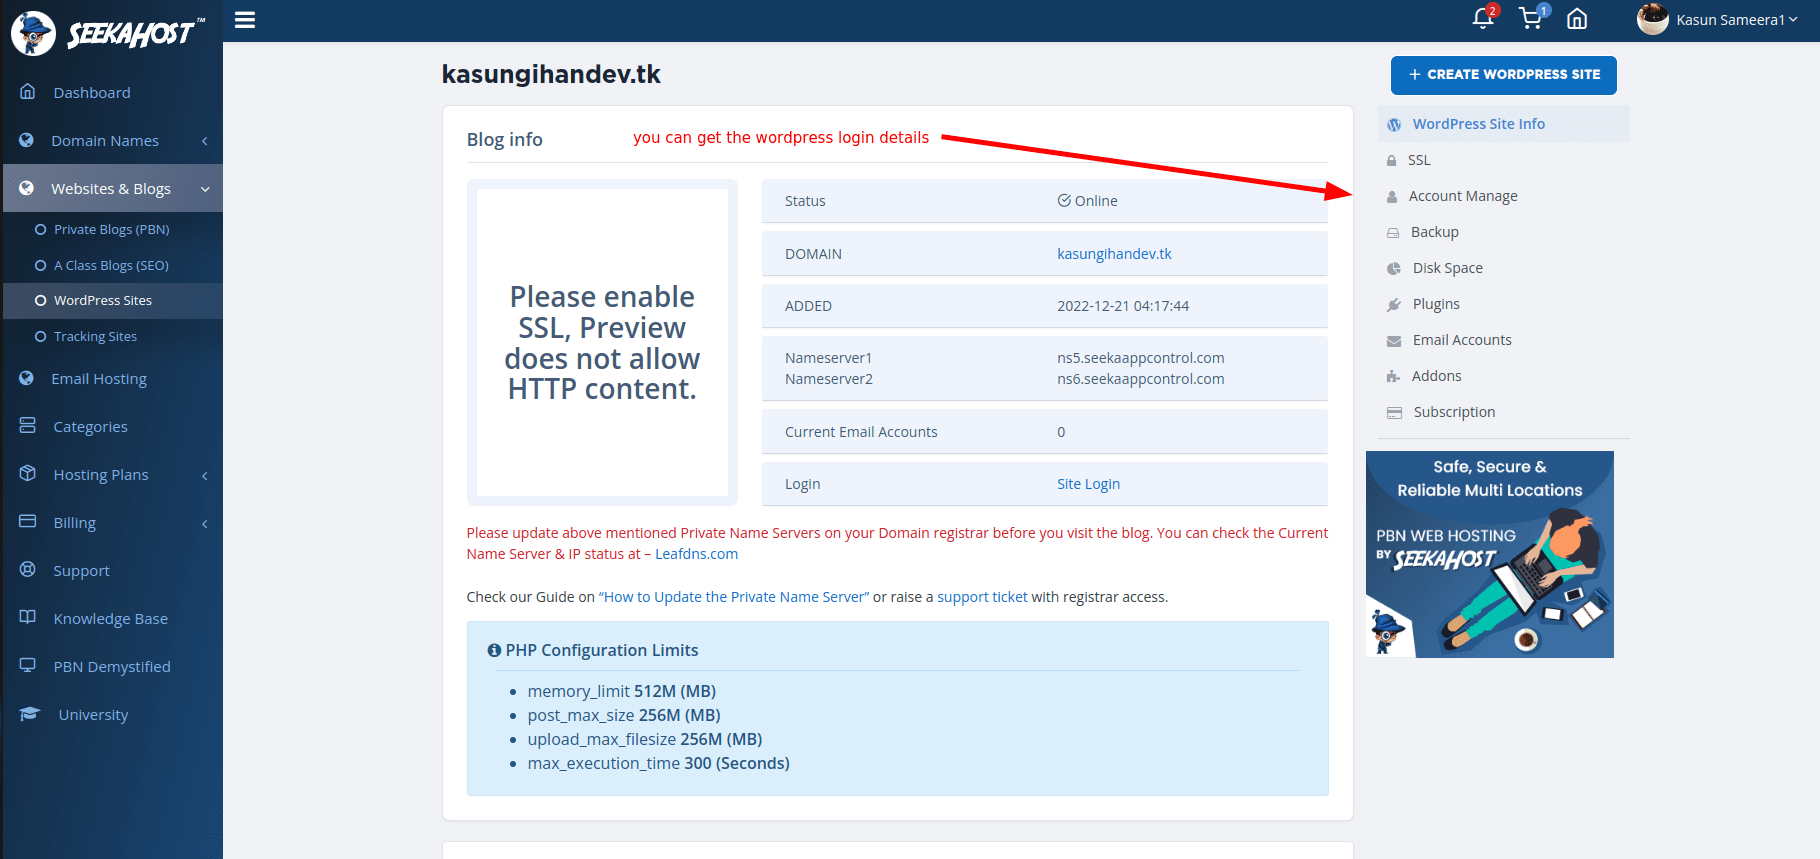
Task: Expand the Hosting Plans submenu arrow
Action: pyautogui.click(x=205, y=476)
